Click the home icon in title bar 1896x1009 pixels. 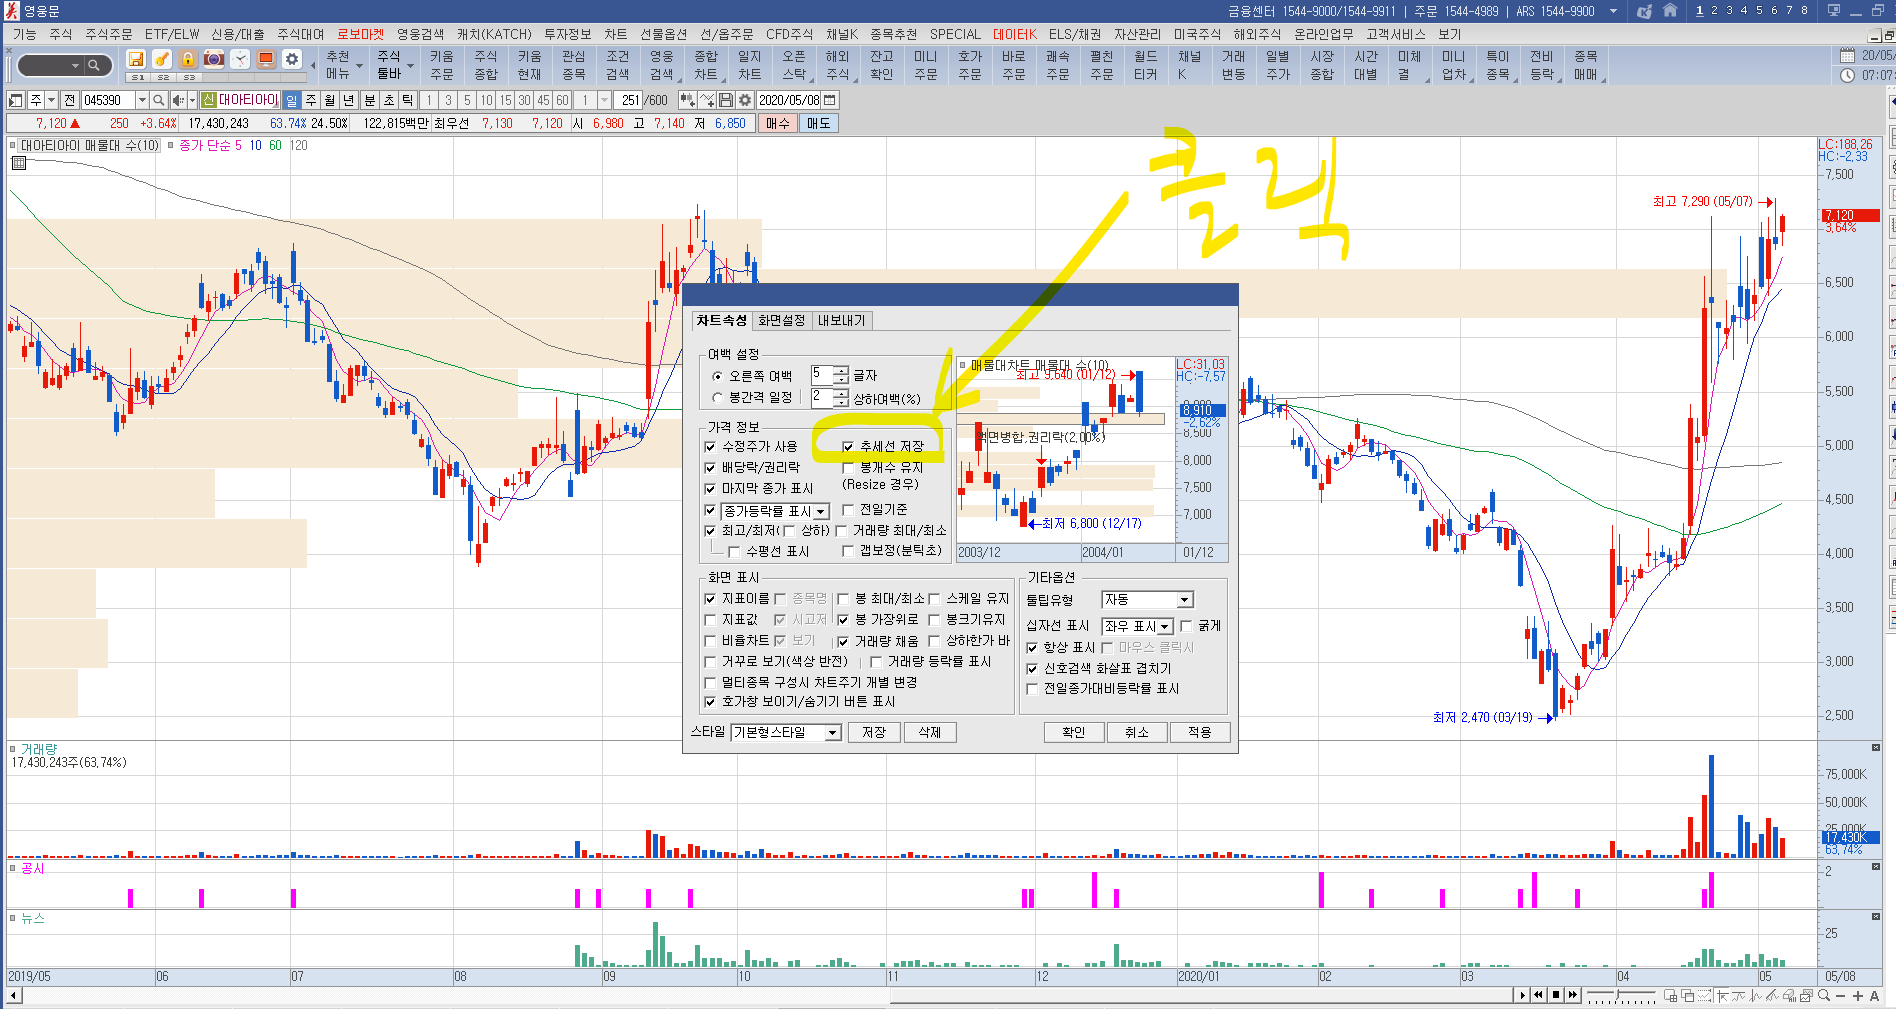pos(1670,11)
